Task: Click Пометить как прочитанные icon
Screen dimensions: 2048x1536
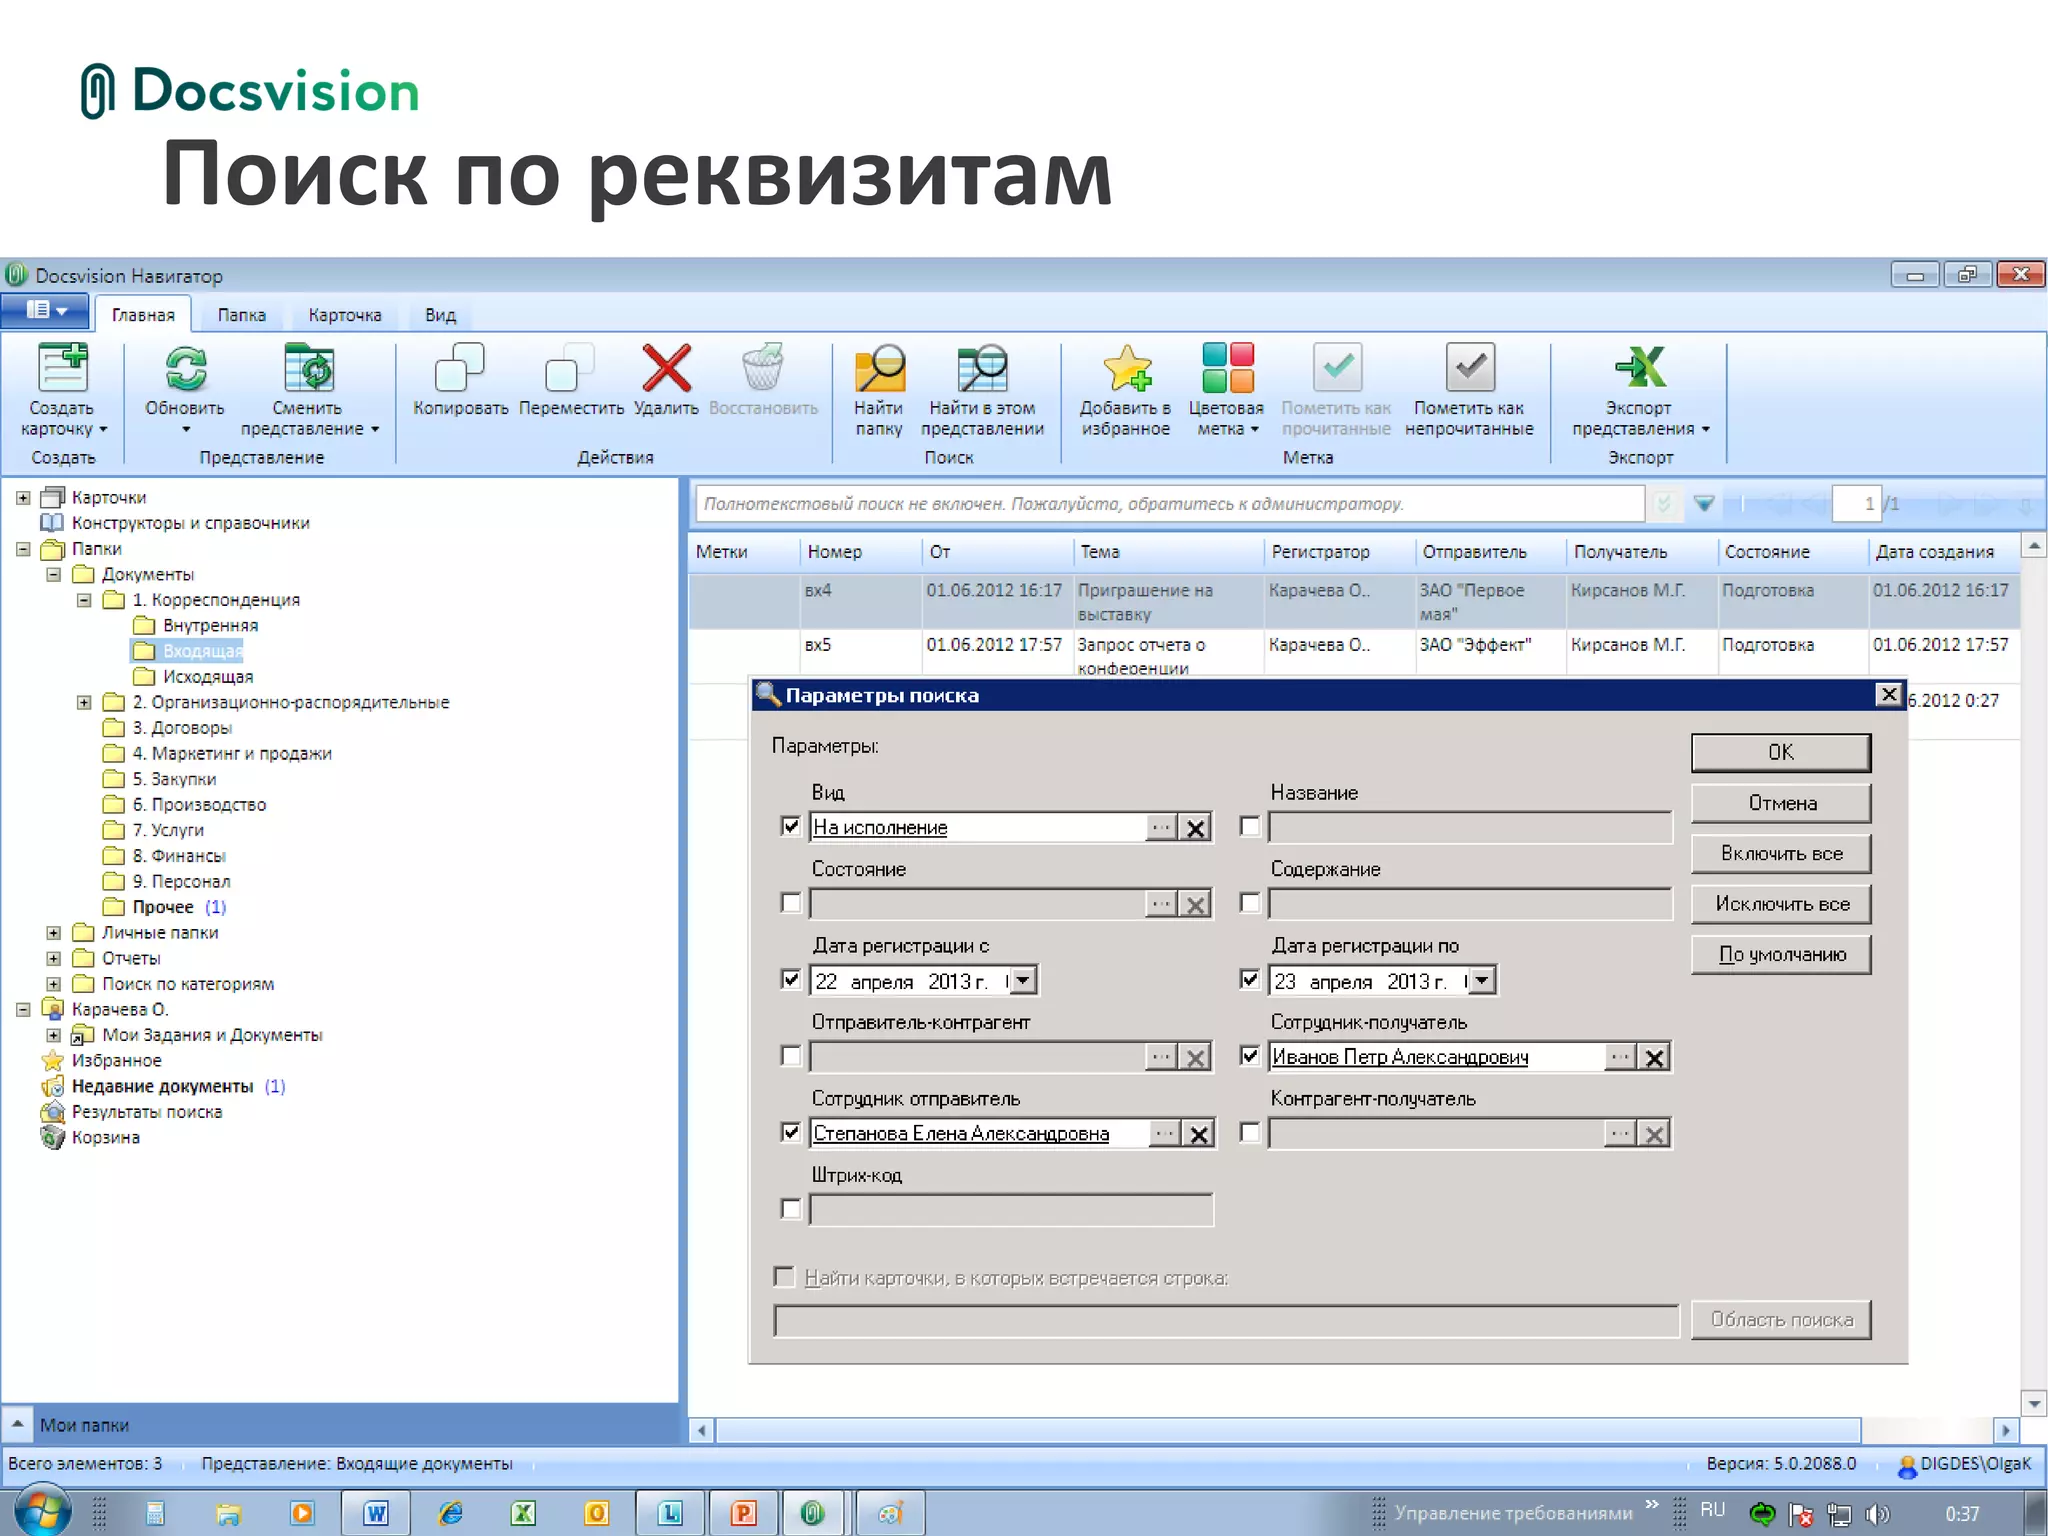Action: 1337,367
